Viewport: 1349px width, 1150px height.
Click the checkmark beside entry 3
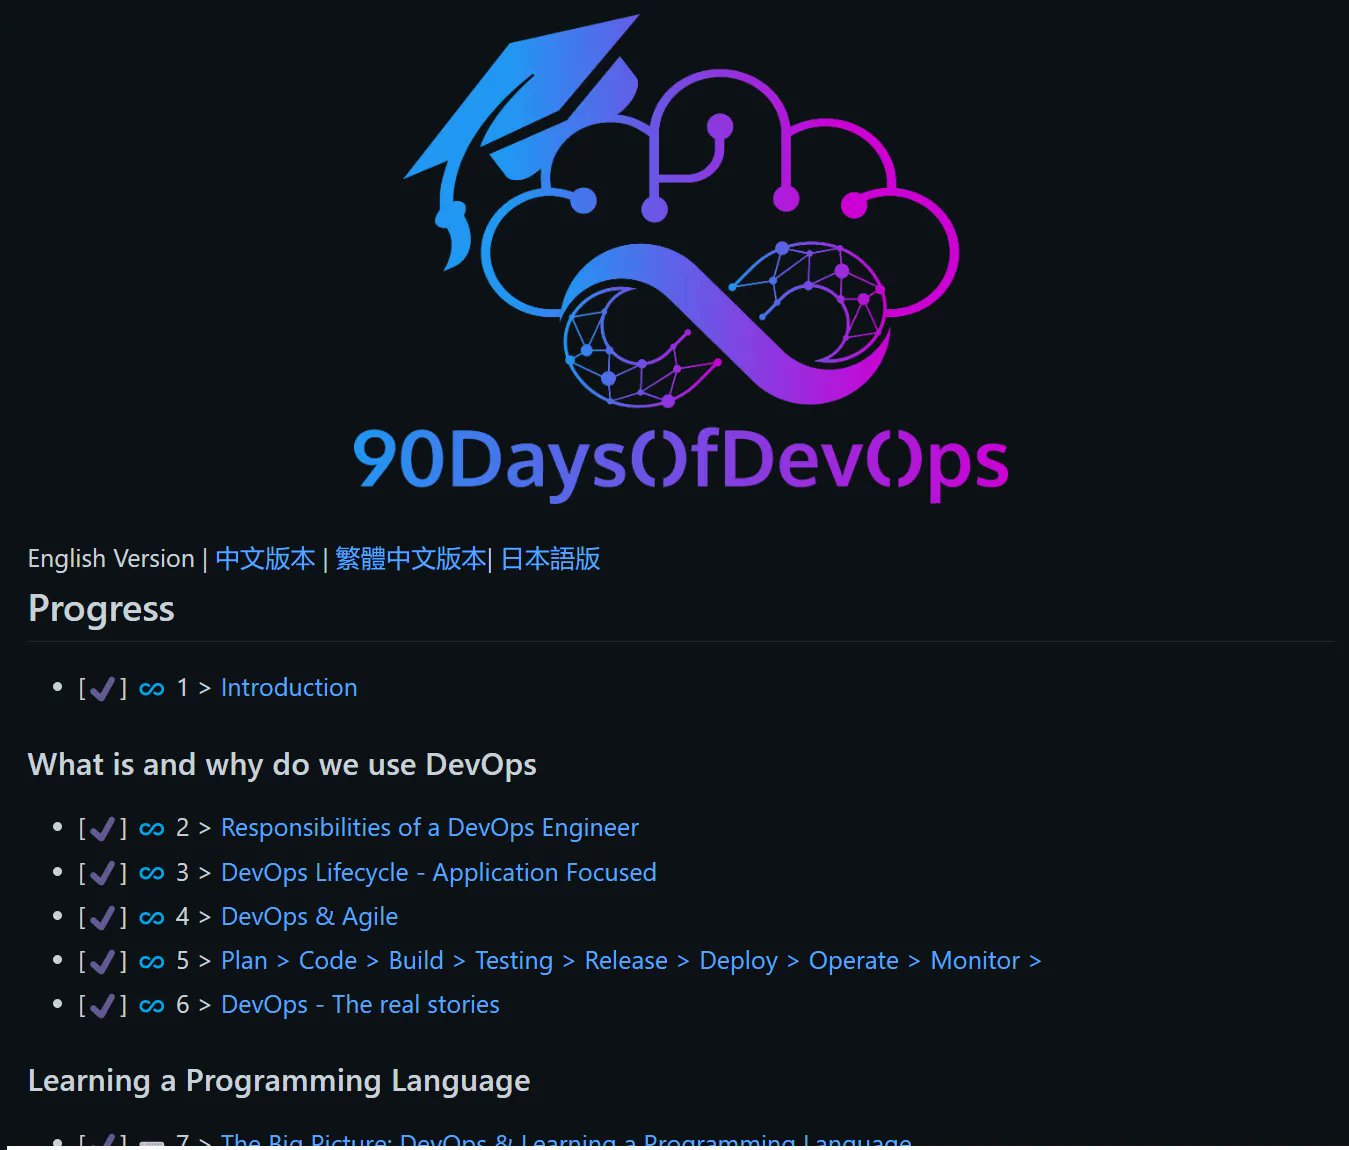point(102,872)
